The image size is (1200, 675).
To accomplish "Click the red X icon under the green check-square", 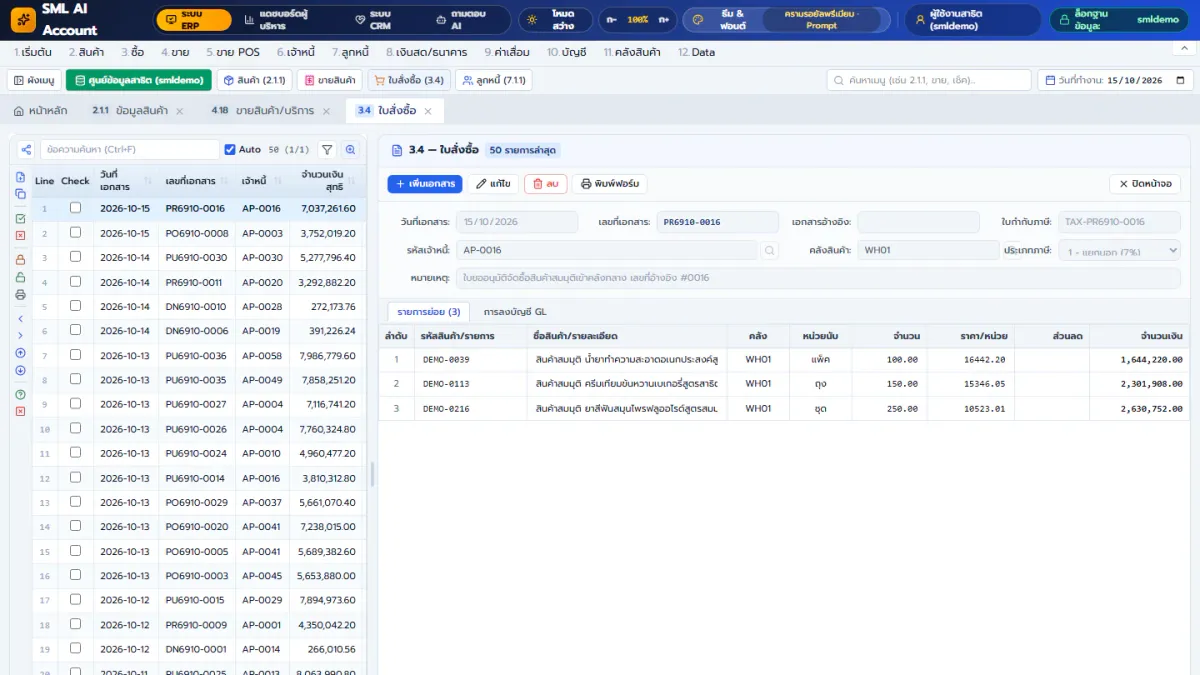I will [20, 235].
